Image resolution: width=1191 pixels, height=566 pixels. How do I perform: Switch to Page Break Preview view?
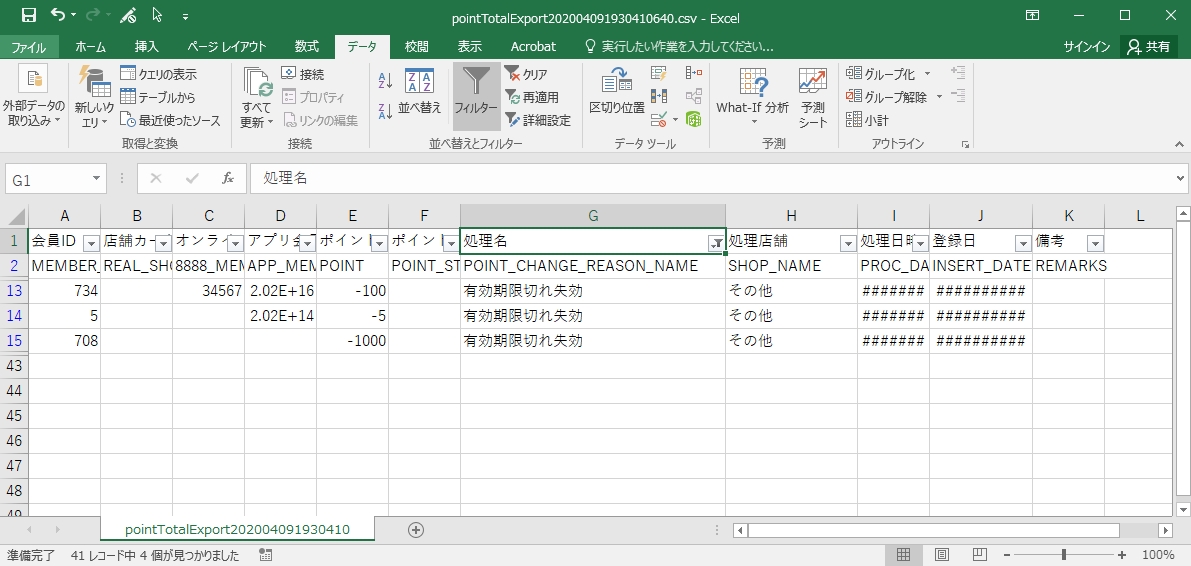979,555
